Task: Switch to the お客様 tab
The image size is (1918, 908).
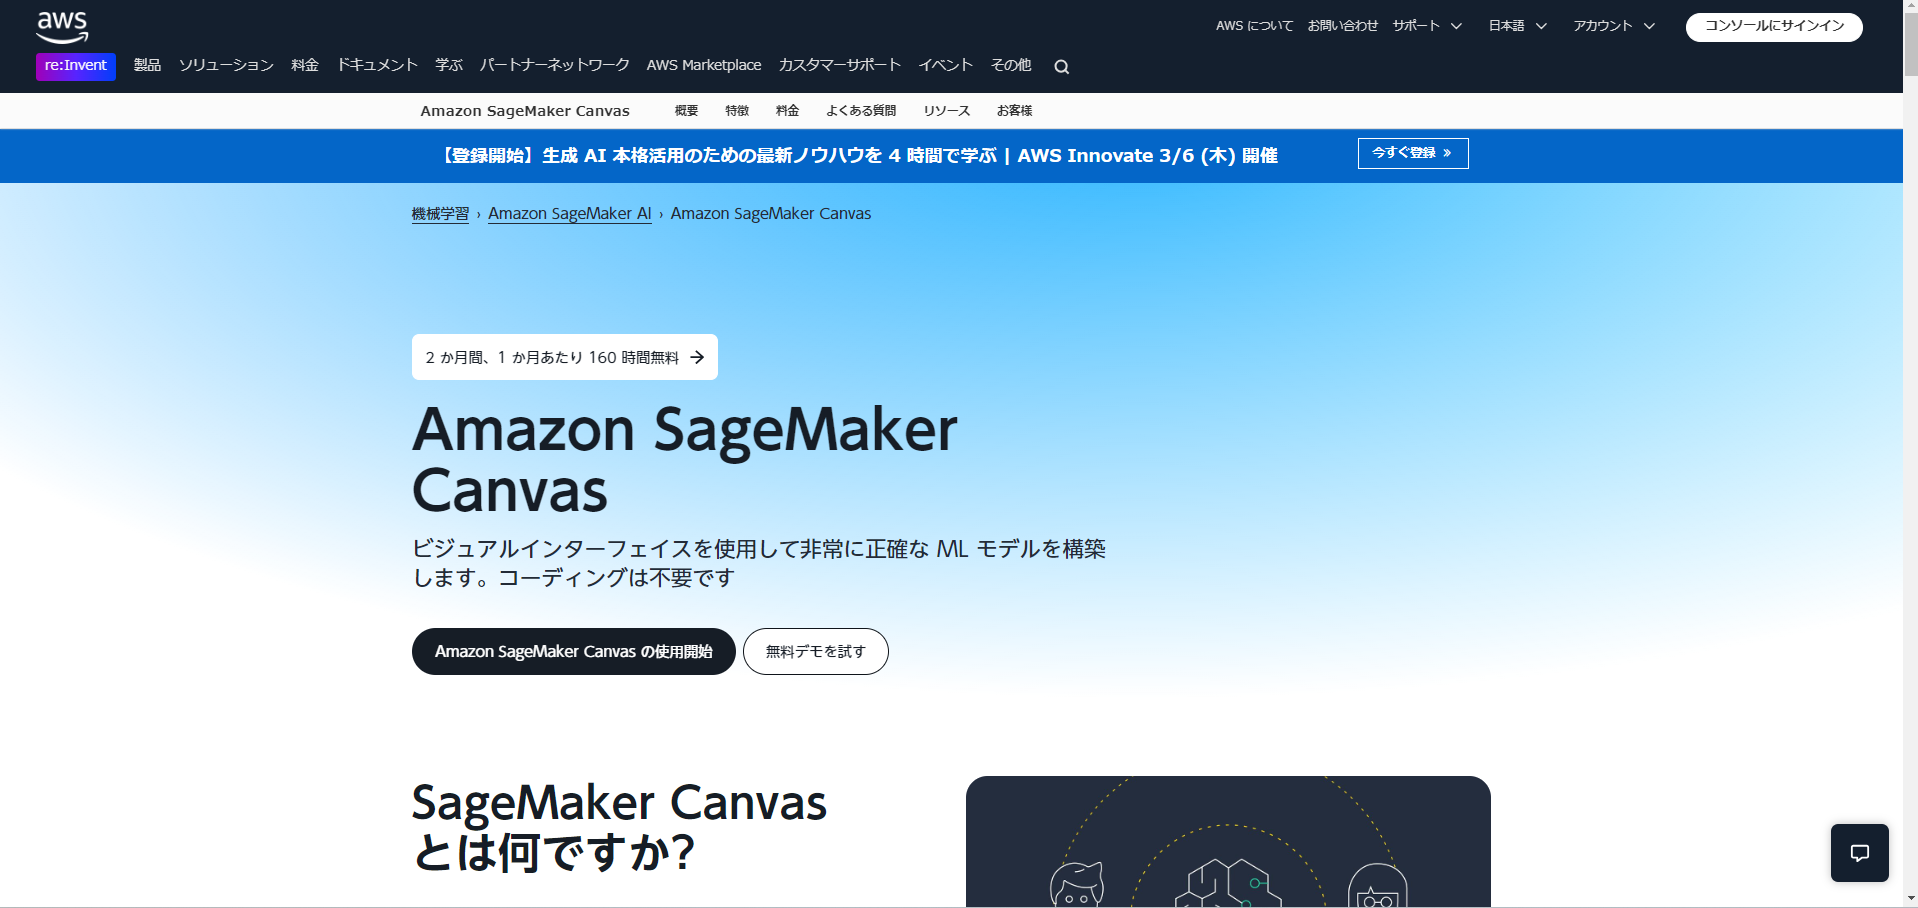Action: [1014, 111]
